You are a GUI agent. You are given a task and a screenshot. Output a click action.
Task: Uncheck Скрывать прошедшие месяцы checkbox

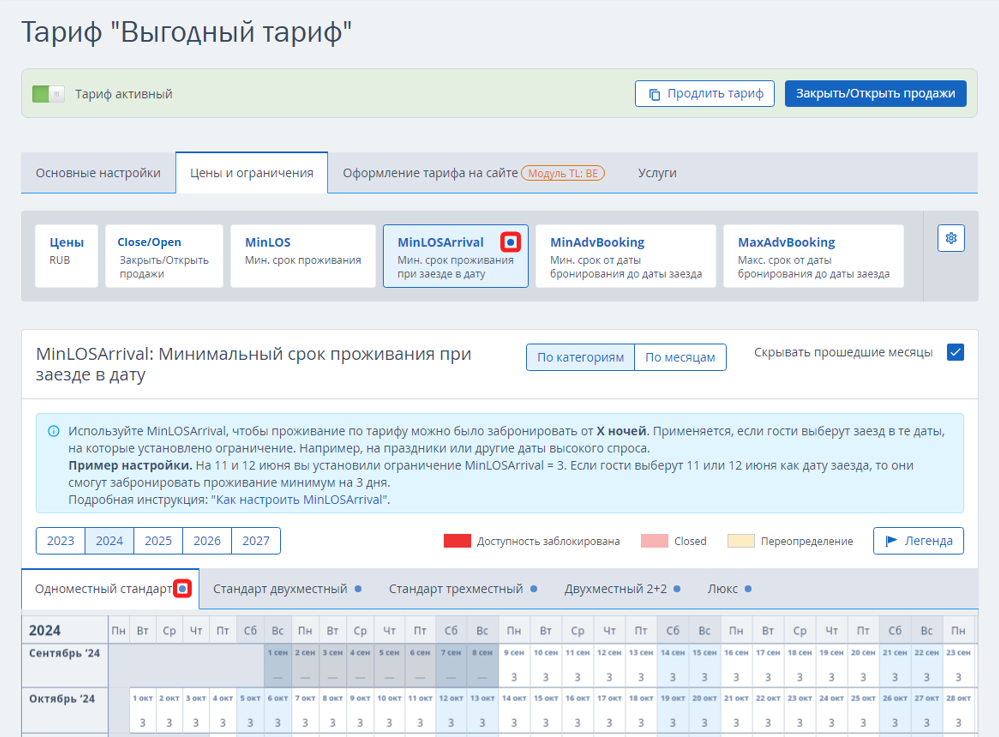click(955, 352)
